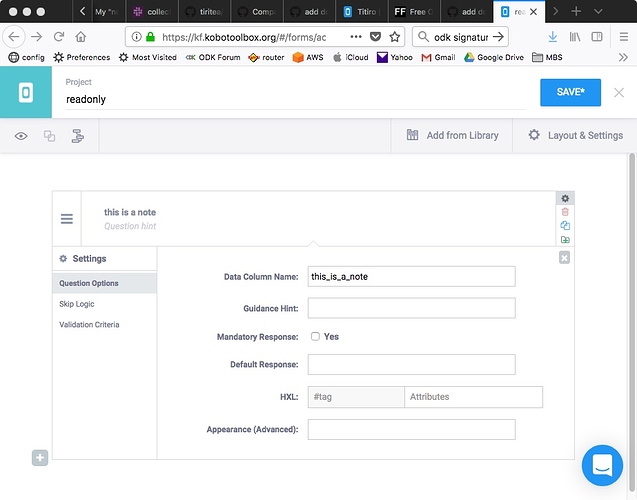Add a new question with plus button

click(x=40, y=458)
